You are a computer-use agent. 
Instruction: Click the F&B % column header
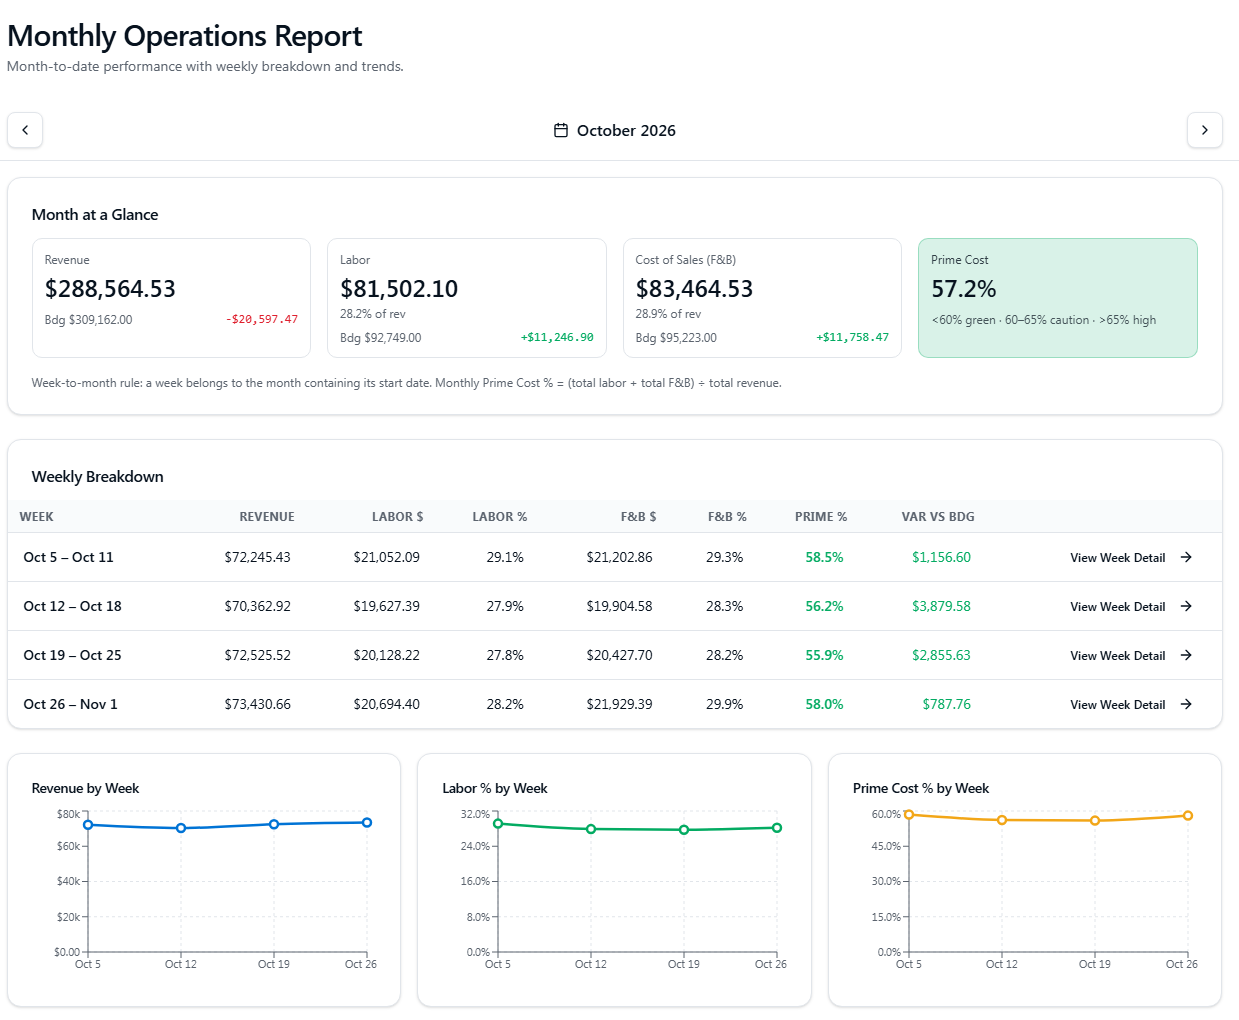pos(727,517)
